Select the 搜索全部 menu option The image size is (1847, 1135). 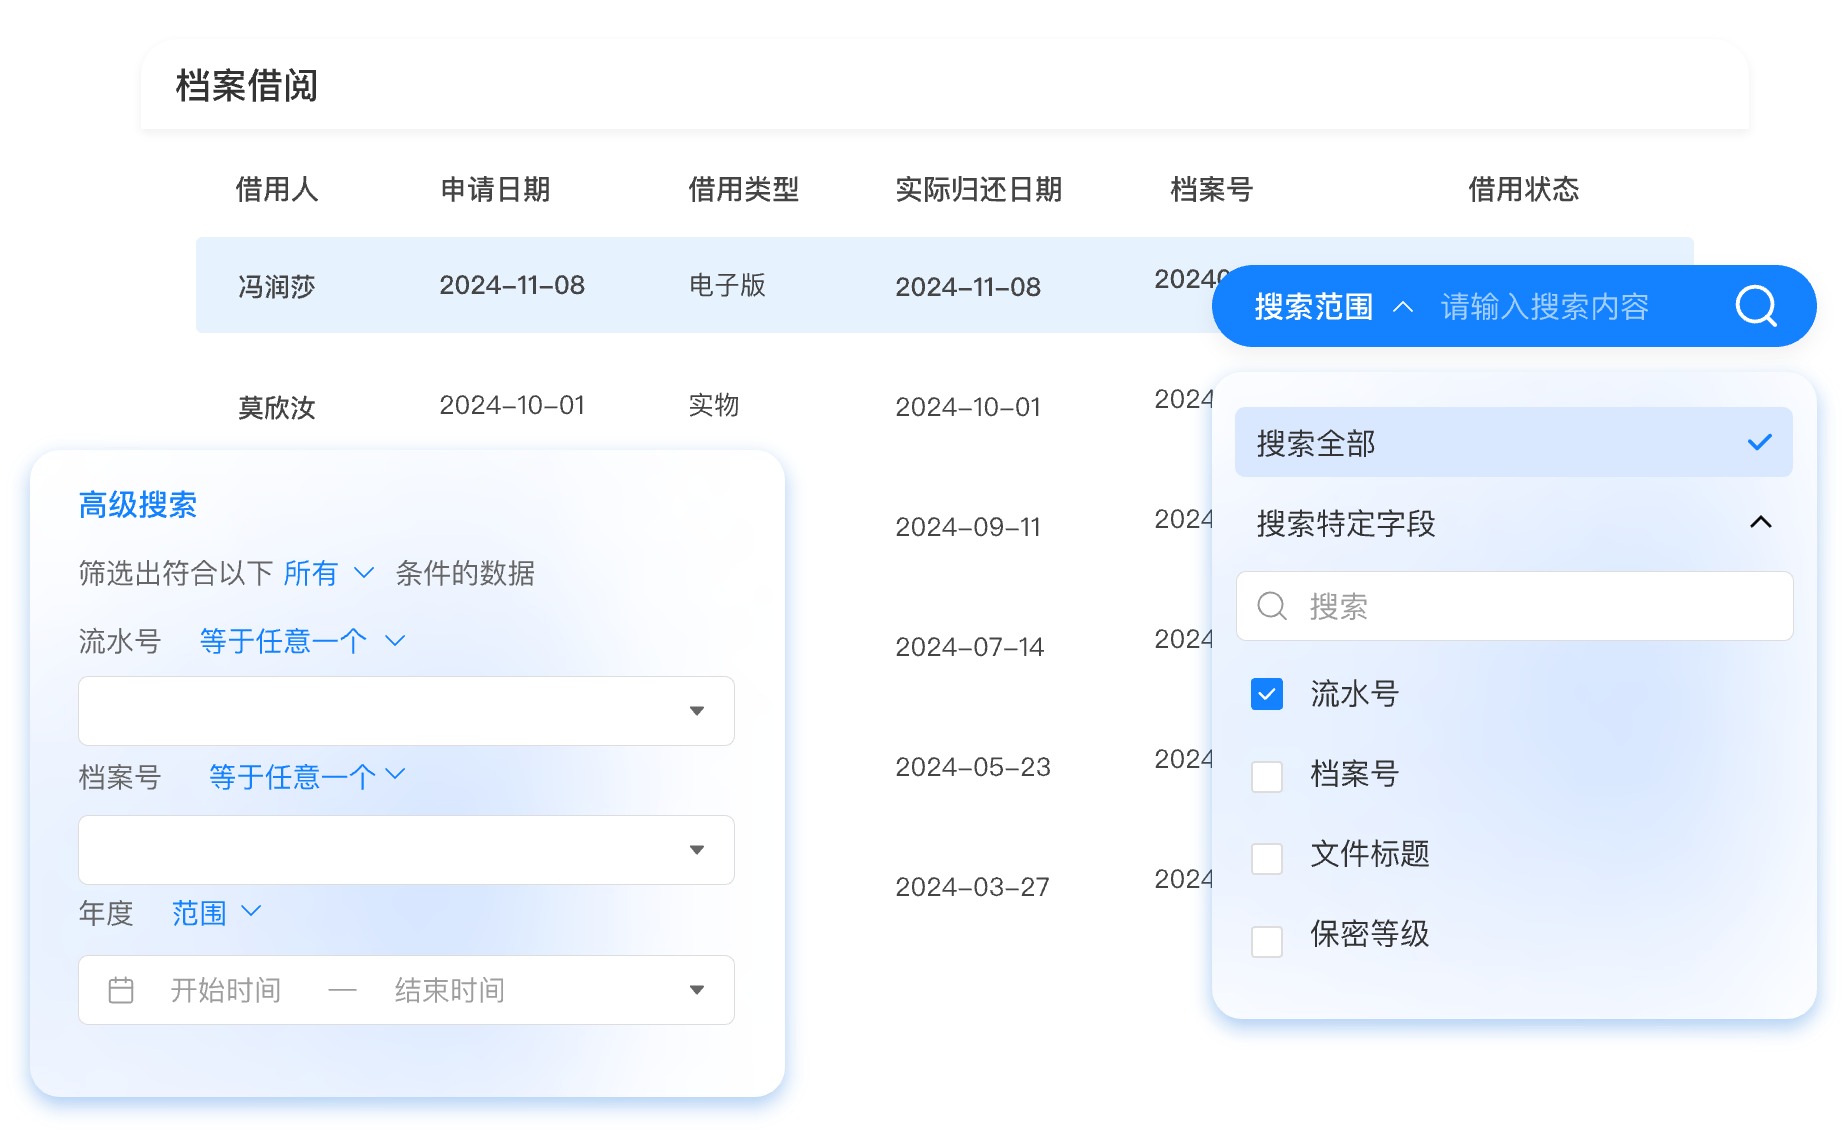click(1513, 442)
